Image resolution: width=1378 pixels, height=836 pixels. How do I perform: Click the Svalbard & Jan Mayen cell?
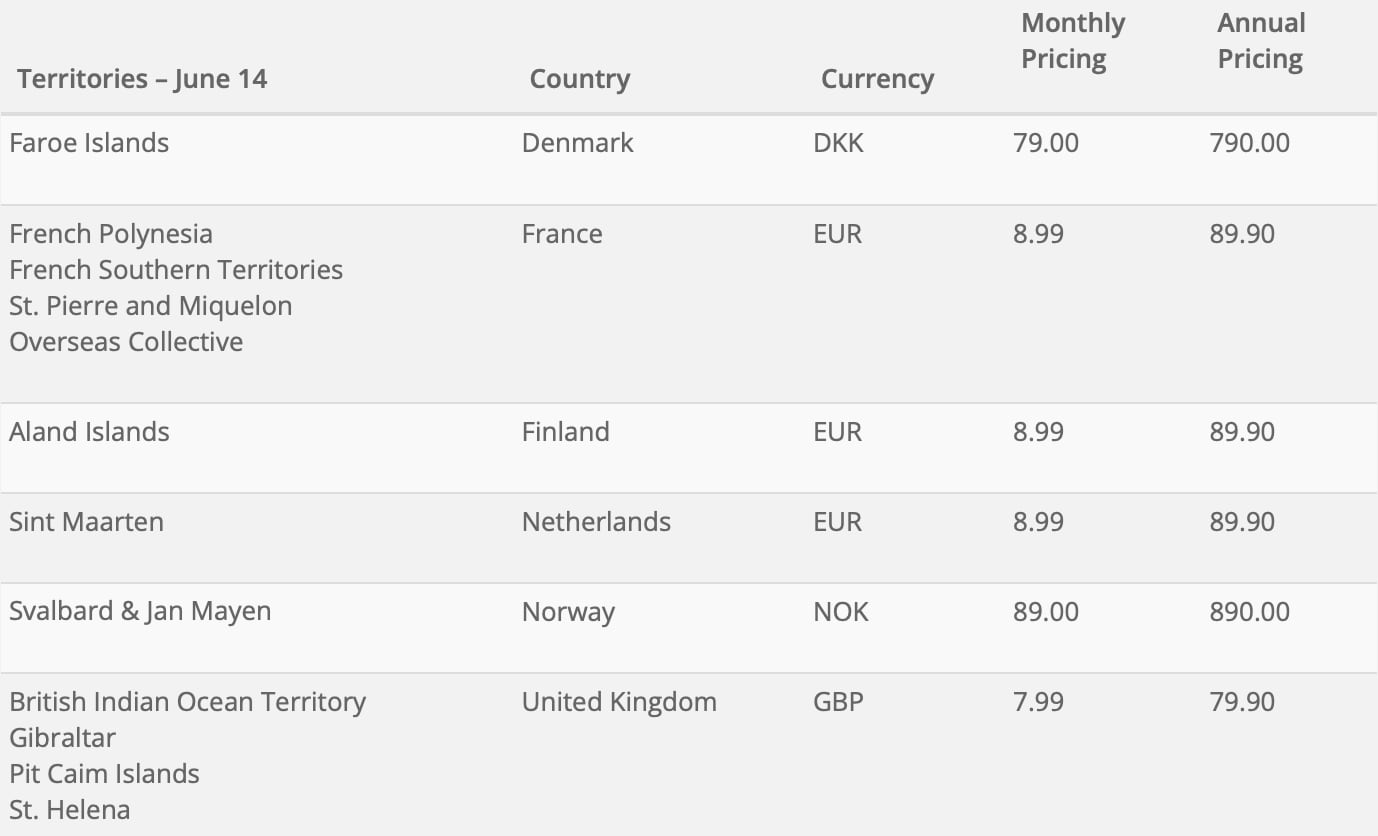pos(140,612)
